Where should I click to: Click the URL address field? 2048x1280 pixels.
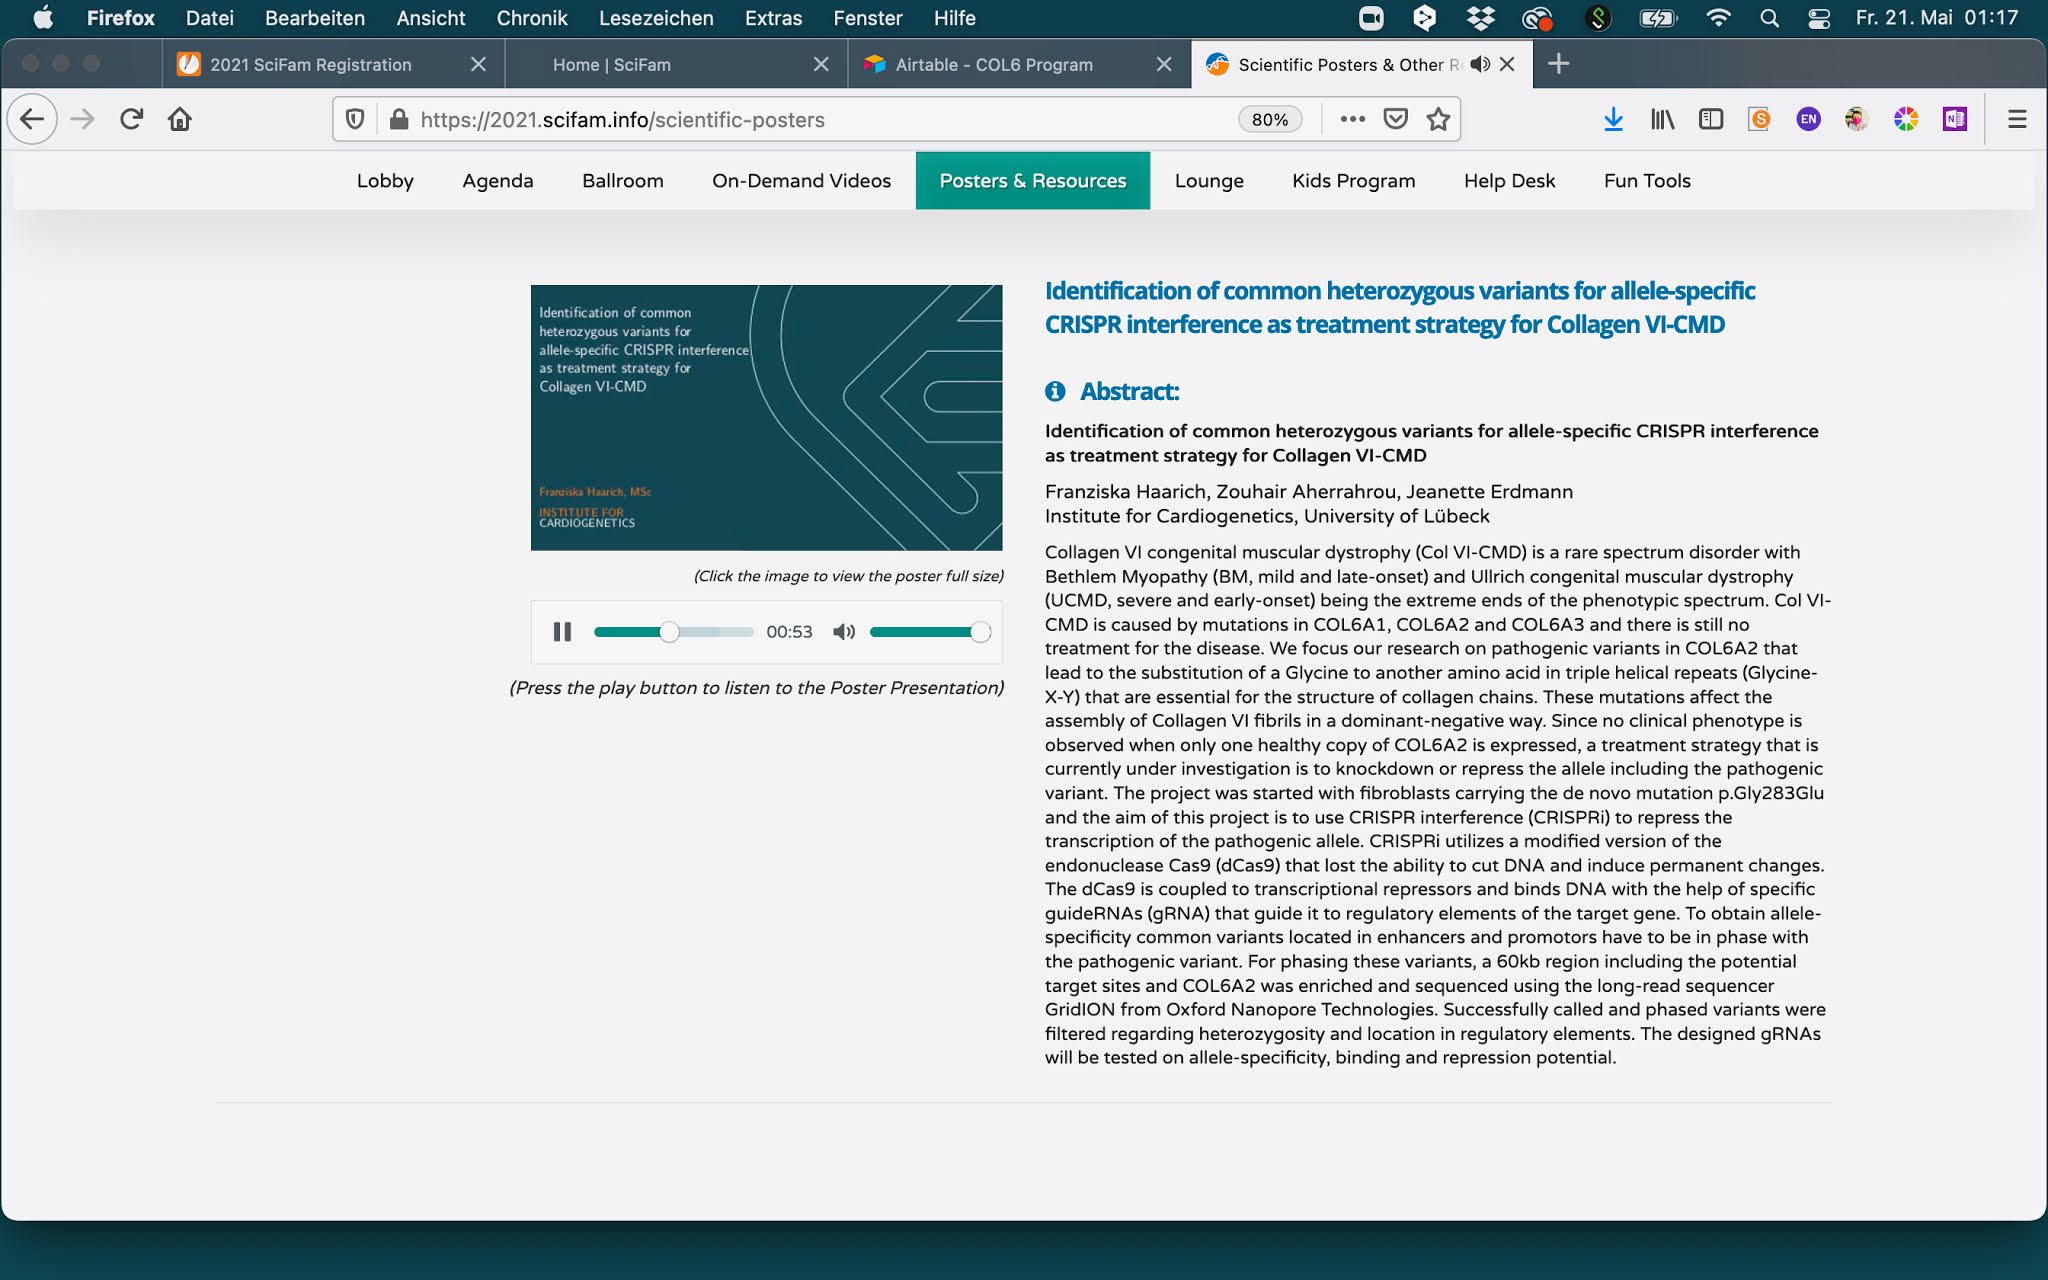coord(820,119)
